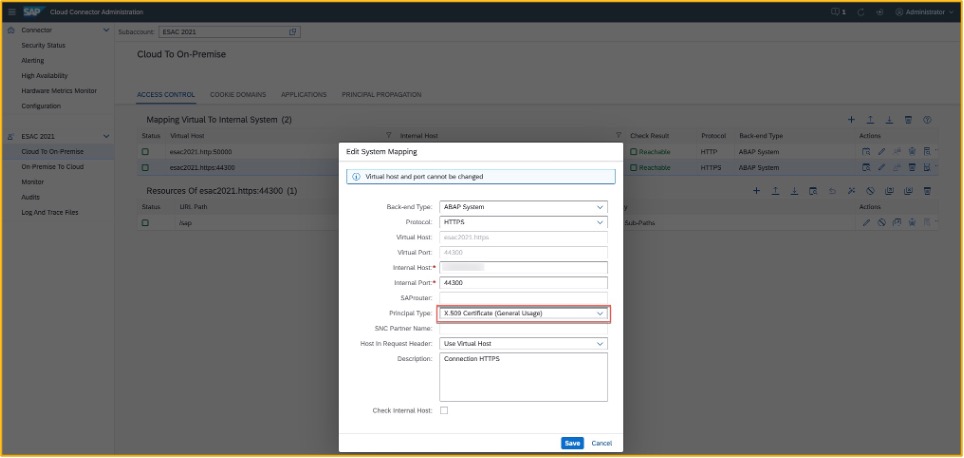Select the /sap URL path cell
The width and height of the screenshot is (964, 458).
pos(184,223)
